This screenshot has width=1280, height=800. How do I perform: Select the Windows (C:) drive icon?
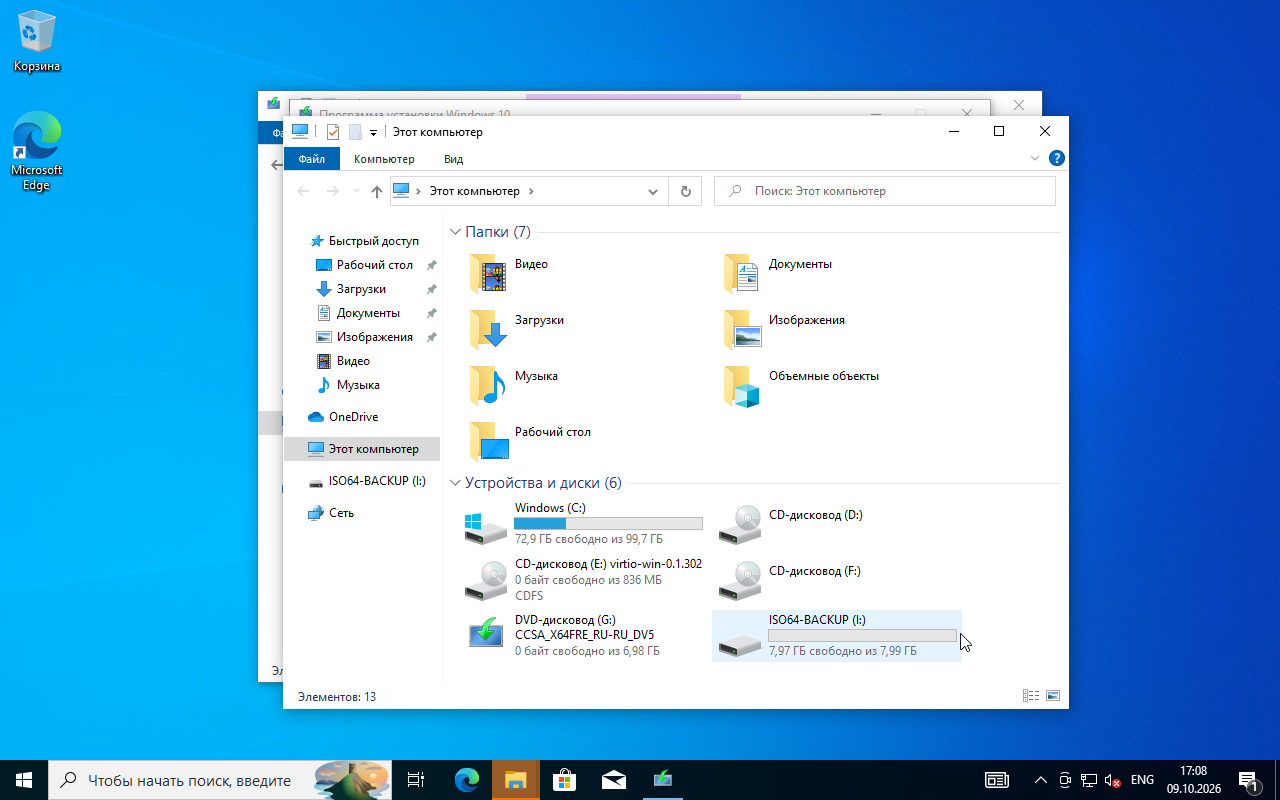tap(487, 526)
